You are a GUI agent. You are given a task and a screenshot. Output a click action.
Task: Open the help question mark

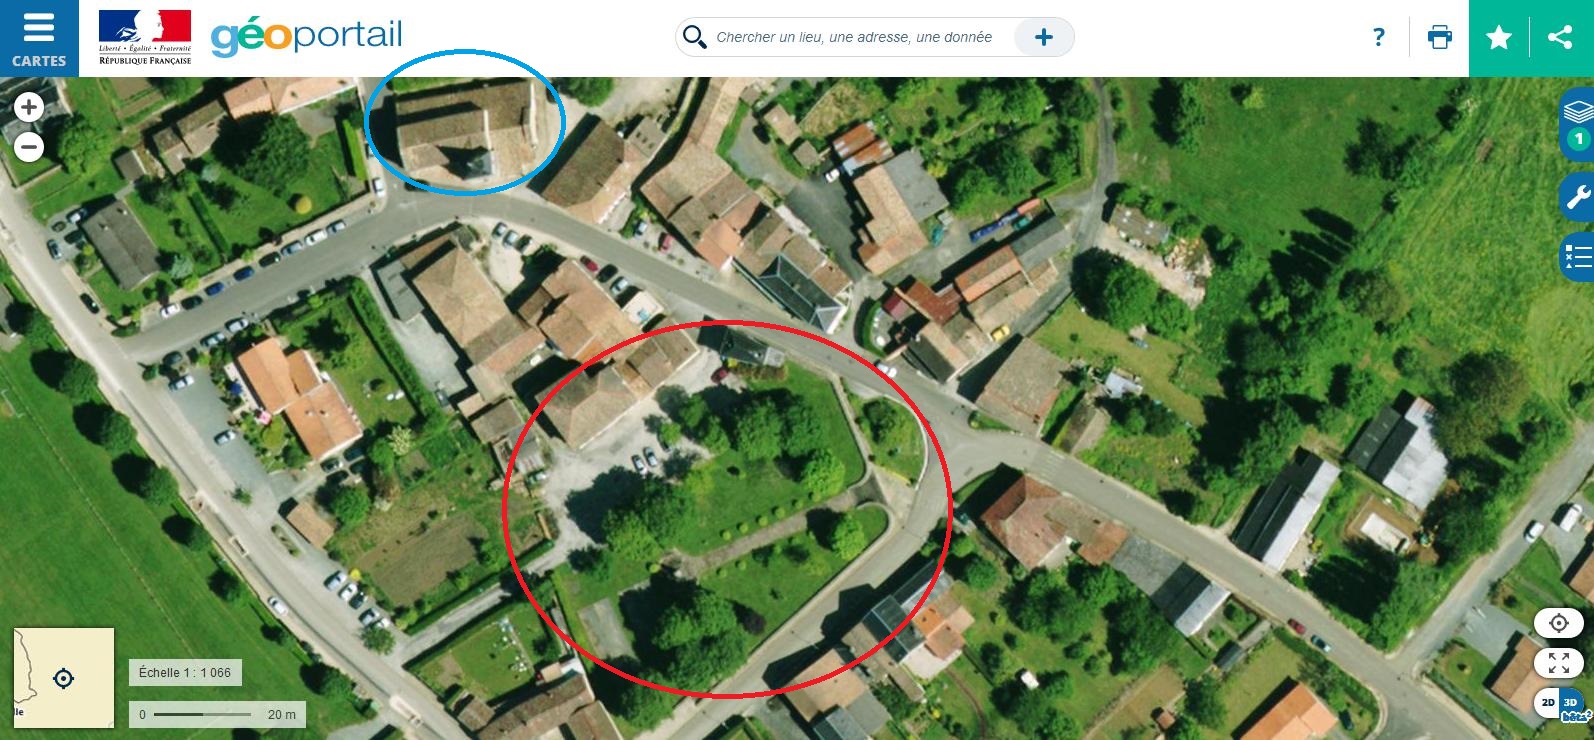point(1379,38)
